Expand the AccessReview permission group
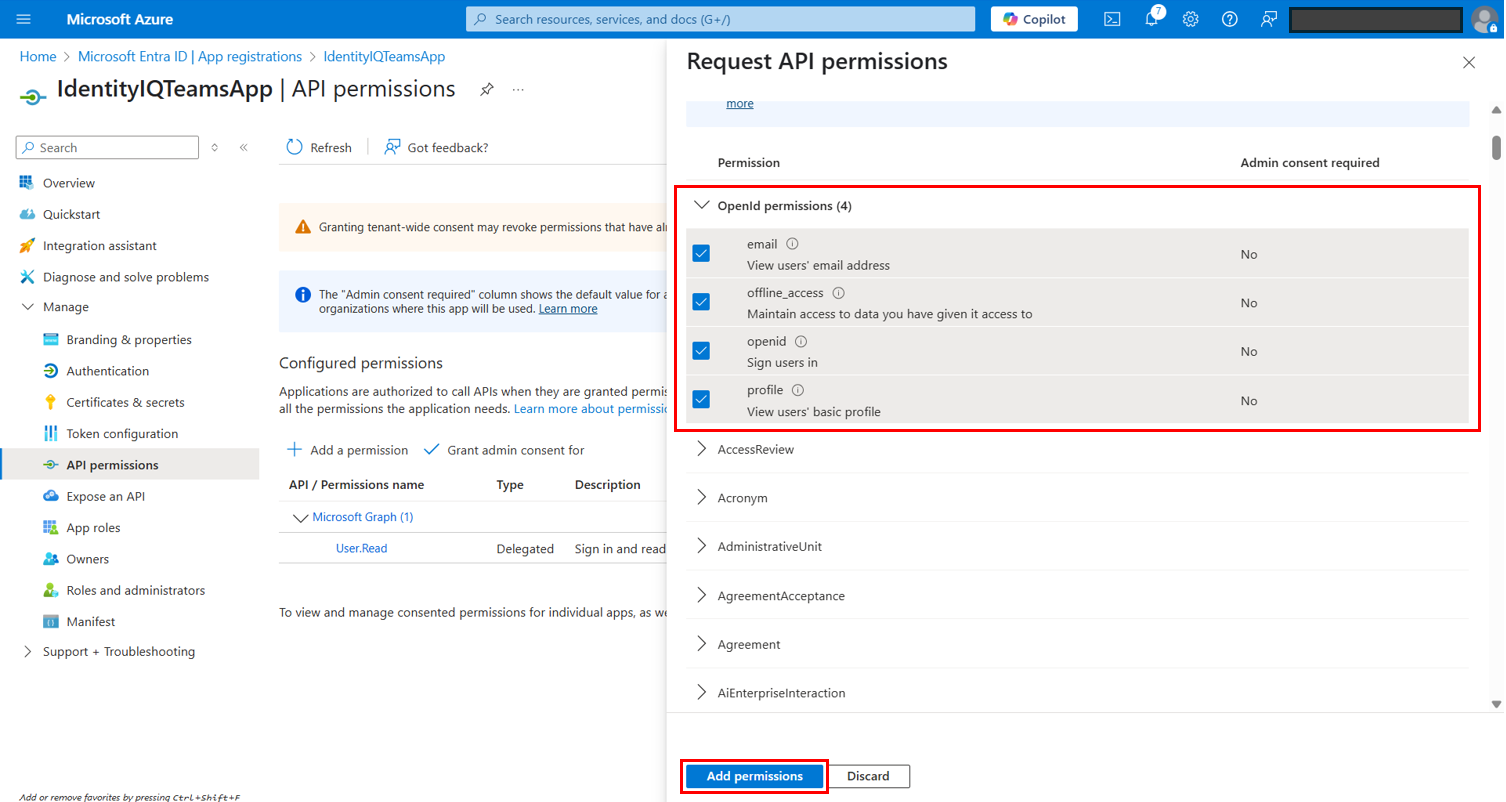The width and height of the screenshot is (1506, 802). click(701, 449)
